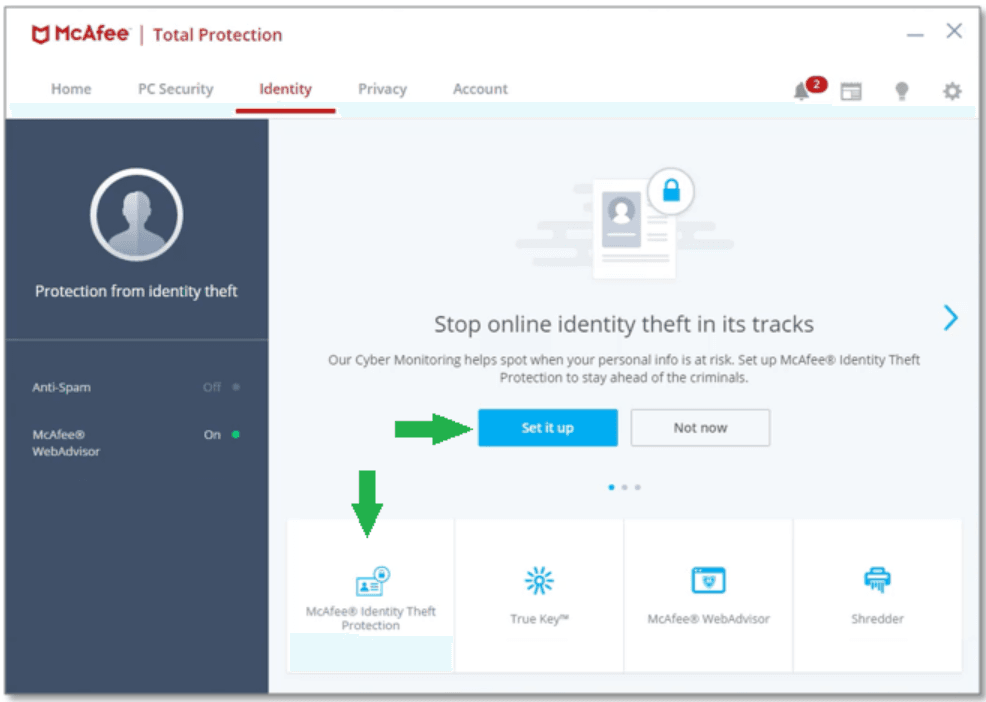Open McAfee Identity Theft Protection tile icon

(x=373, y=581)
